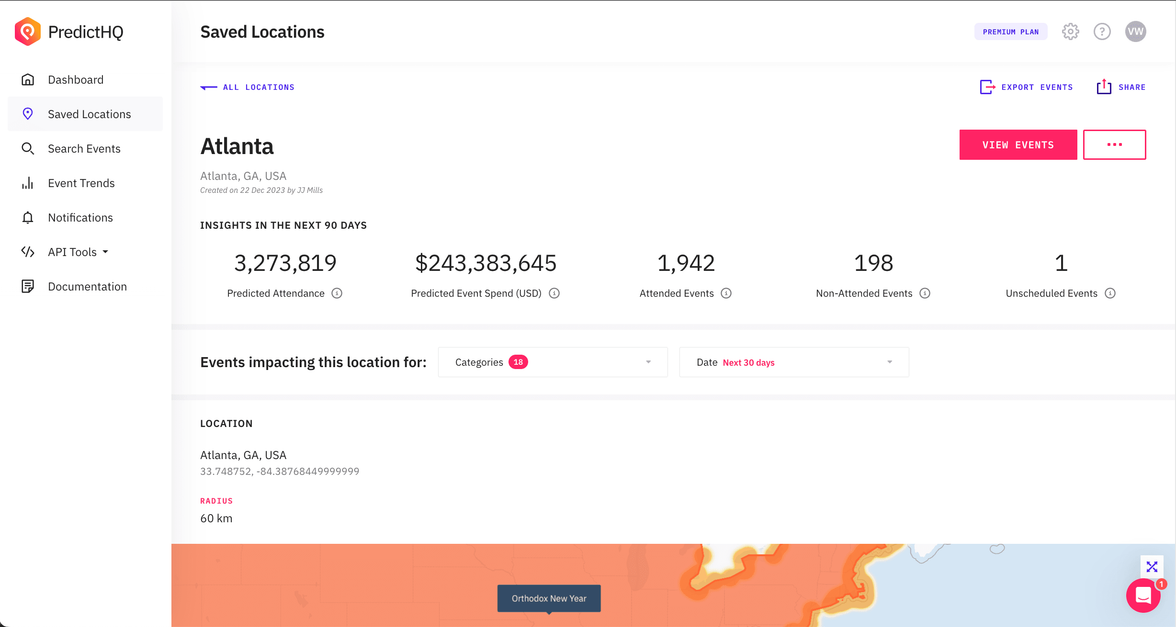The image size is (1176, 627).
Task: Click Export Events
Action: [x=1026, y=88]
